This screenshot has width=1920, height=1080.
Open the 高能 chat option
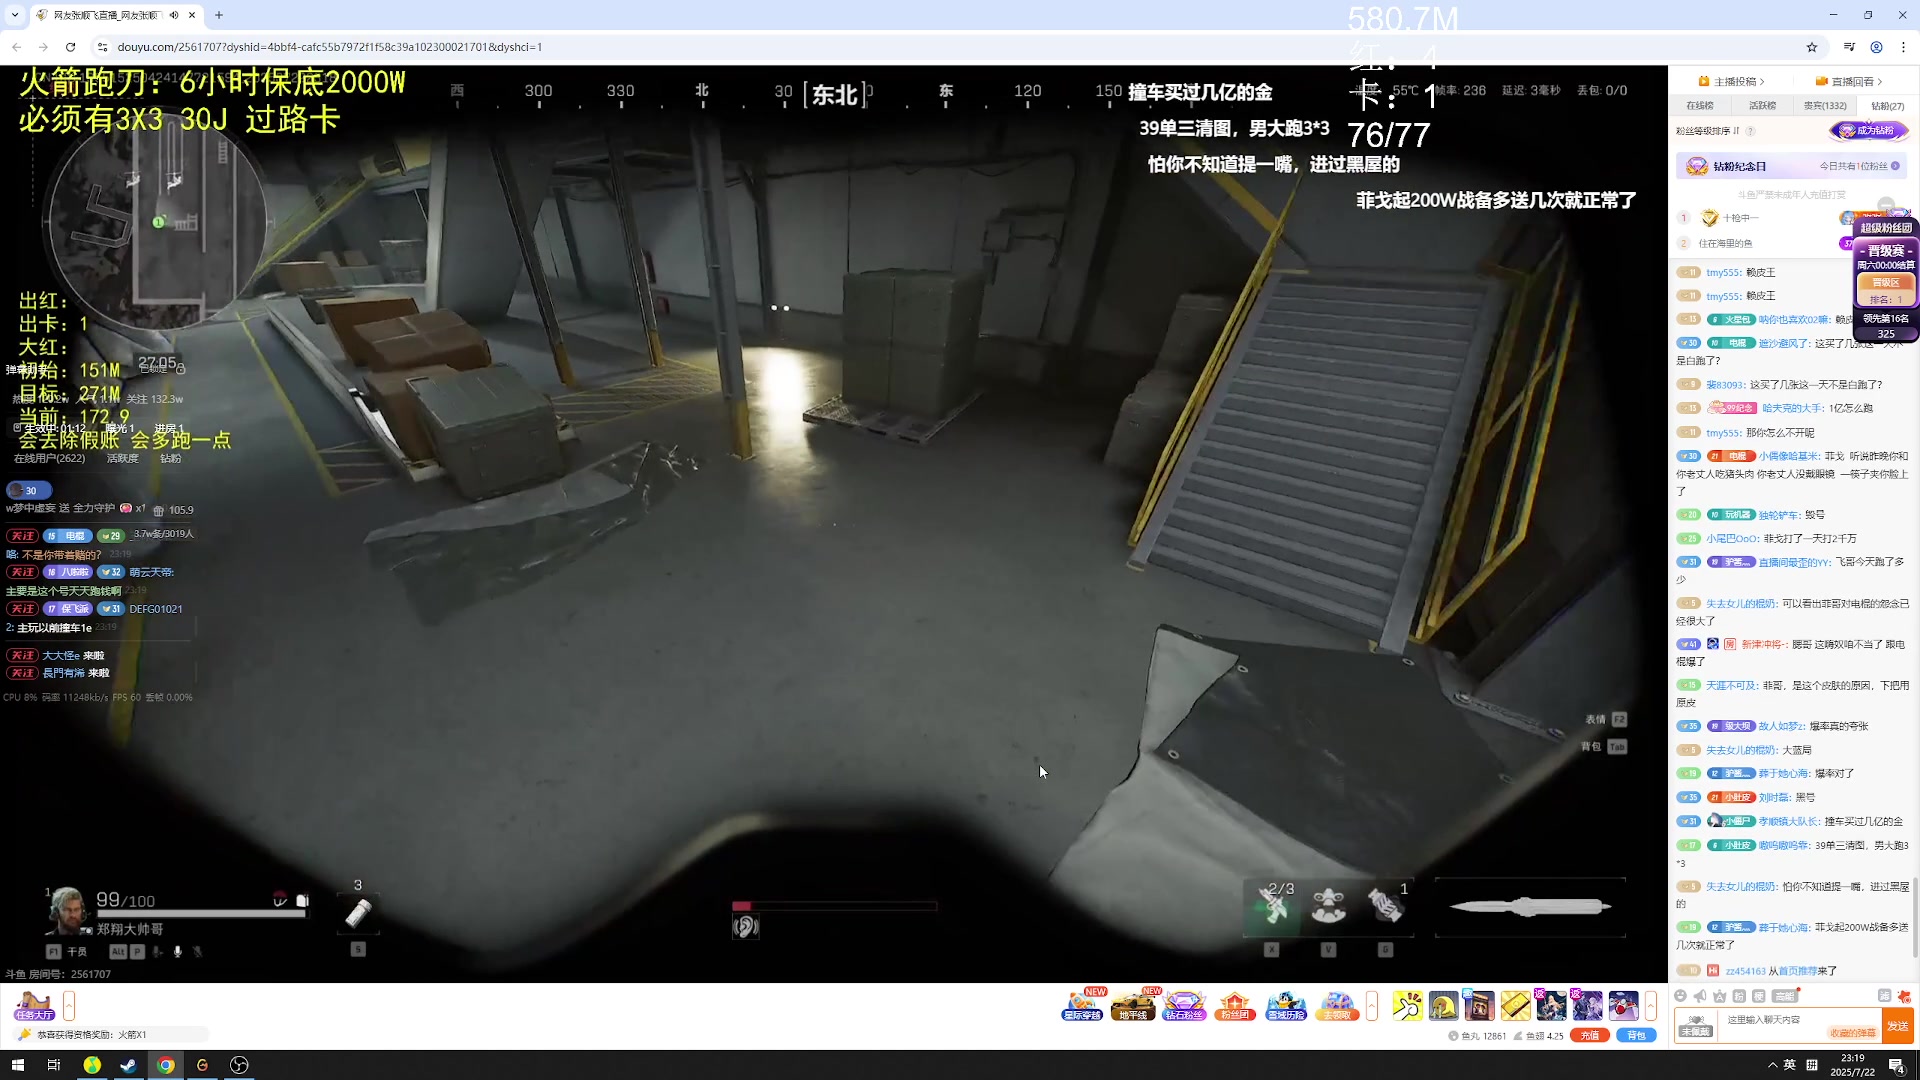point(1785,996)
